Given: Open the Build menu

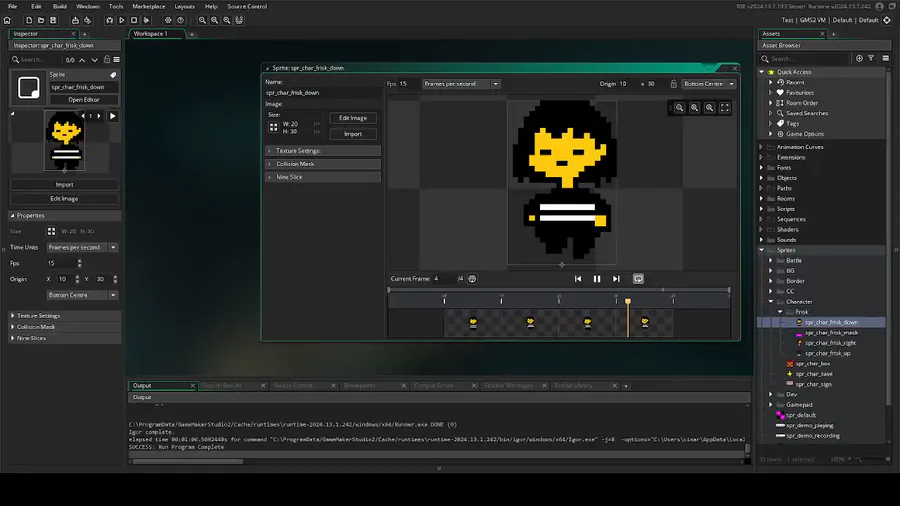Looking at the screenshot, I should point(60,6).
